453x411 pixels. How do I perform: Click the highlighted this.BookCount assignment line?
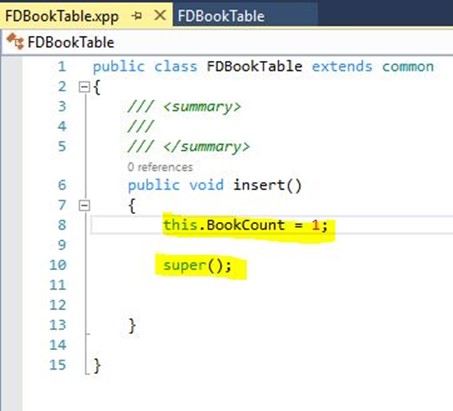click(245, 225)
